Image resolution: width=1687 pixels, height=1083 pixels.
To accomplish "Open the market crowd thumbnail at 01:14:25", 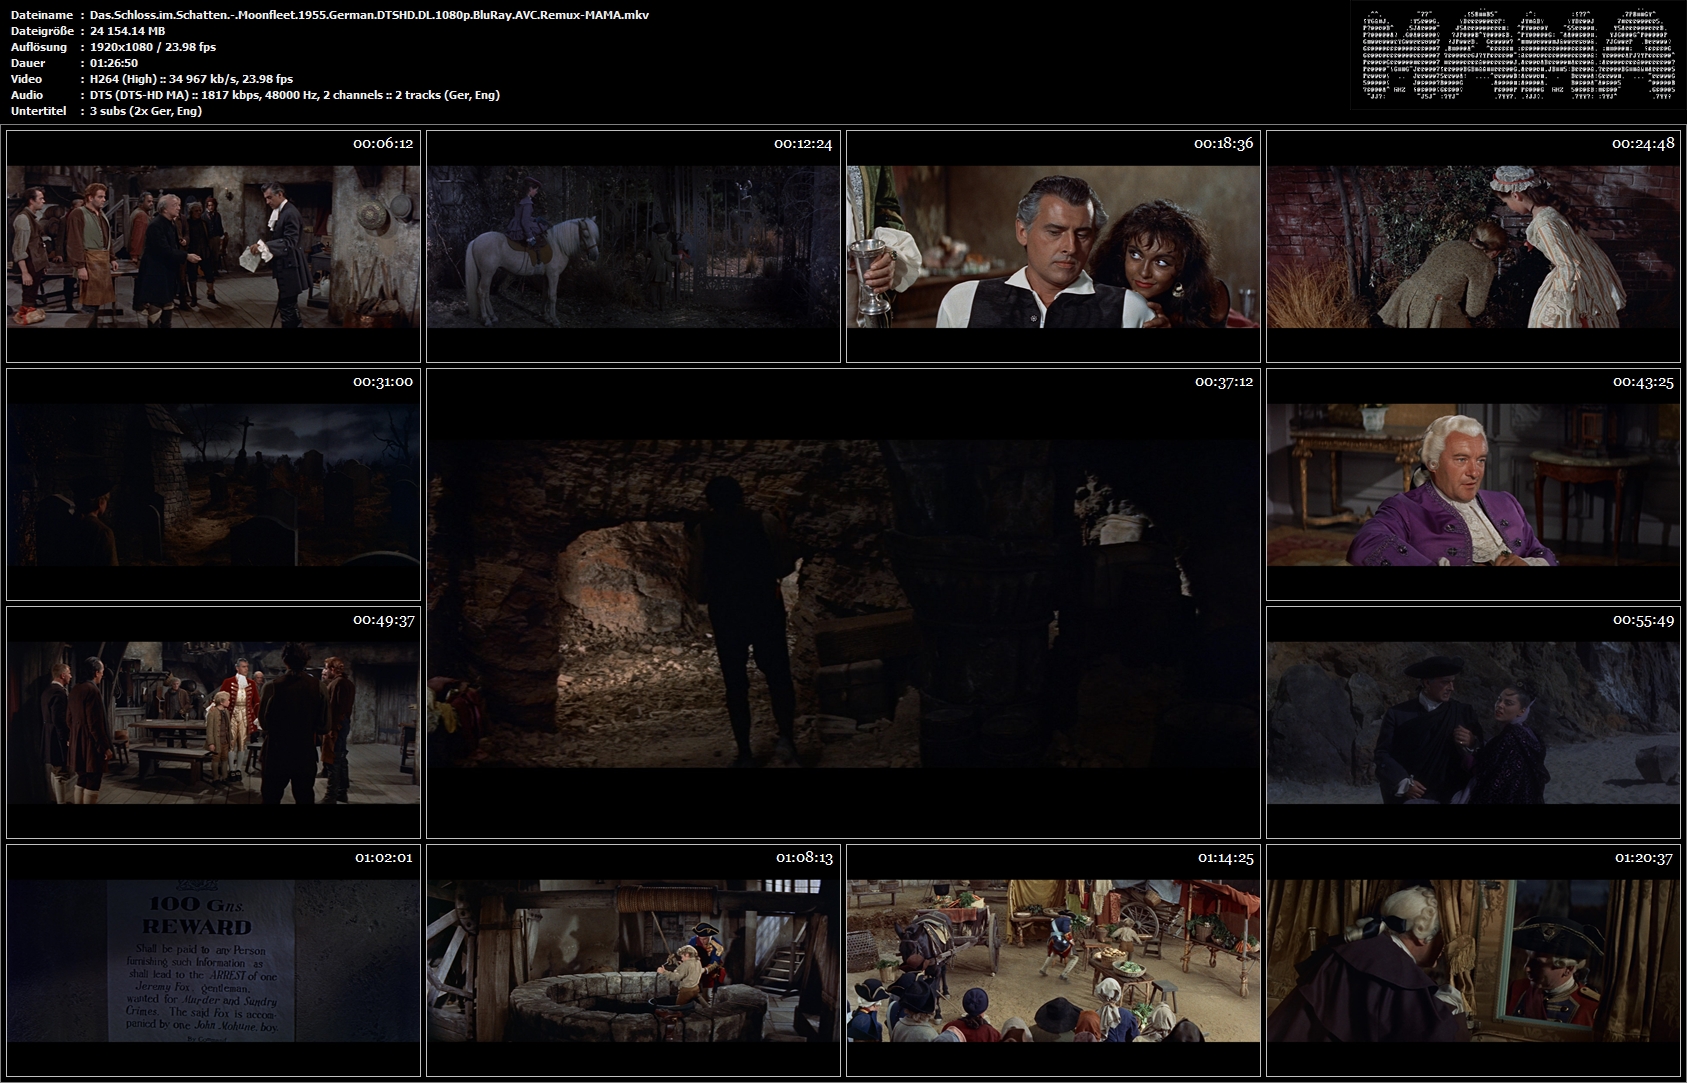I will coord(1053,960).
